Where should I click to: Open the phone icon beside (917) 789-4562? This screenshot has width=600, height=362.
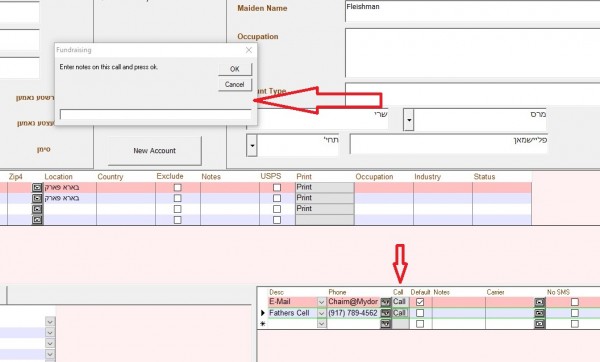click(386, 313)
